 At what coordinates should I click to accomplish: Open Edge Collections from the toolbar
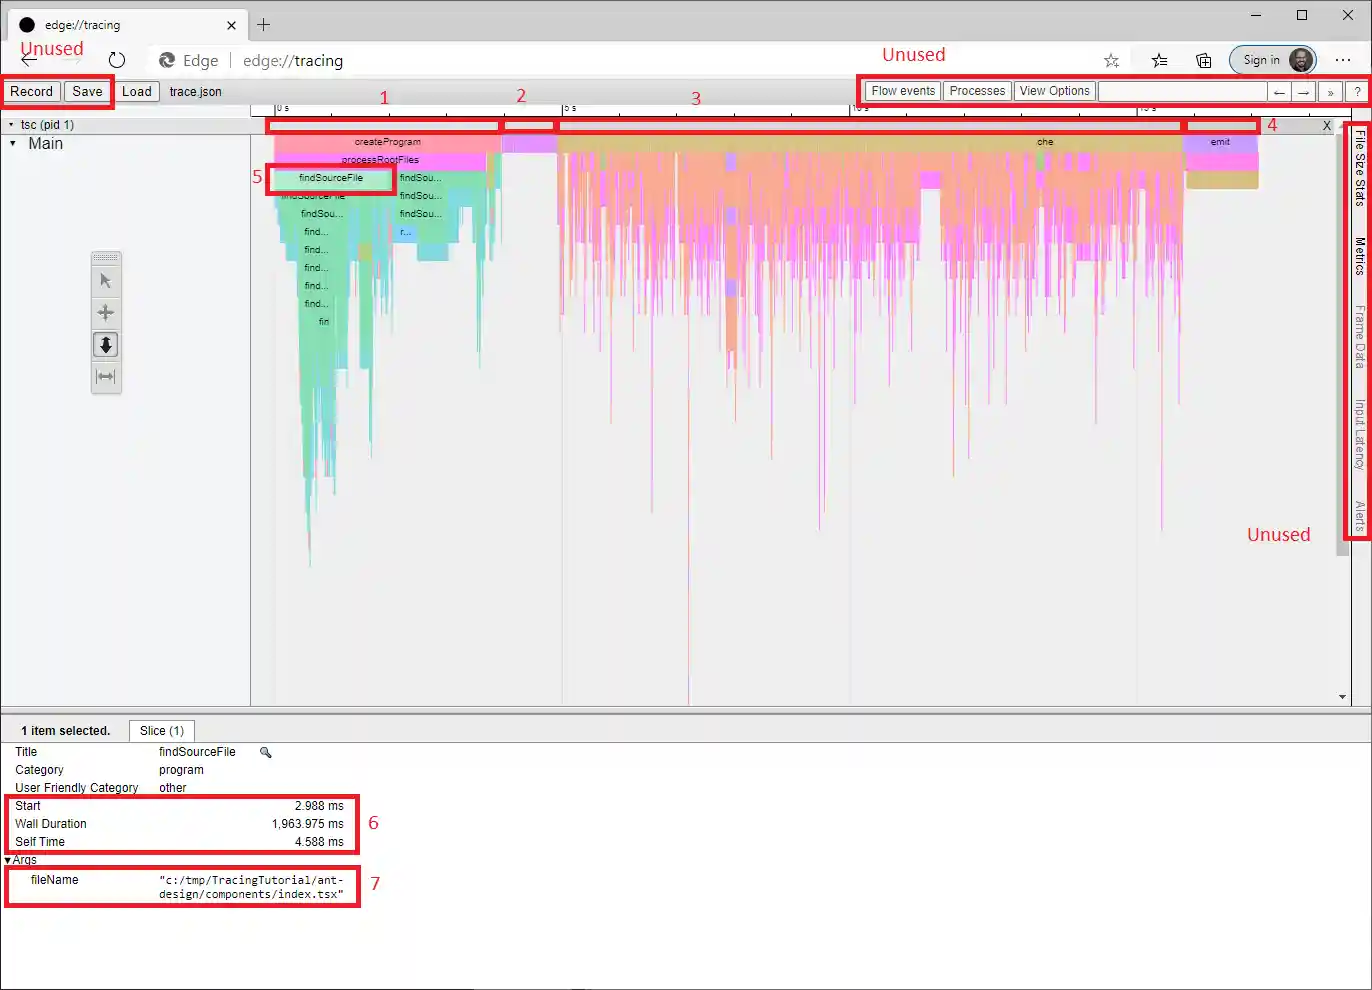[x=1203, y=60]
